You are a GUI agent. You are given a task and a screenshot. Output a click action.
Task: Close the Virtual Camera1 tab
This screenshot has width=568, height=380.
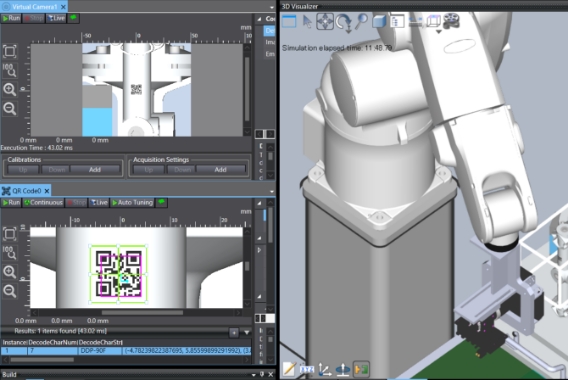63,7
